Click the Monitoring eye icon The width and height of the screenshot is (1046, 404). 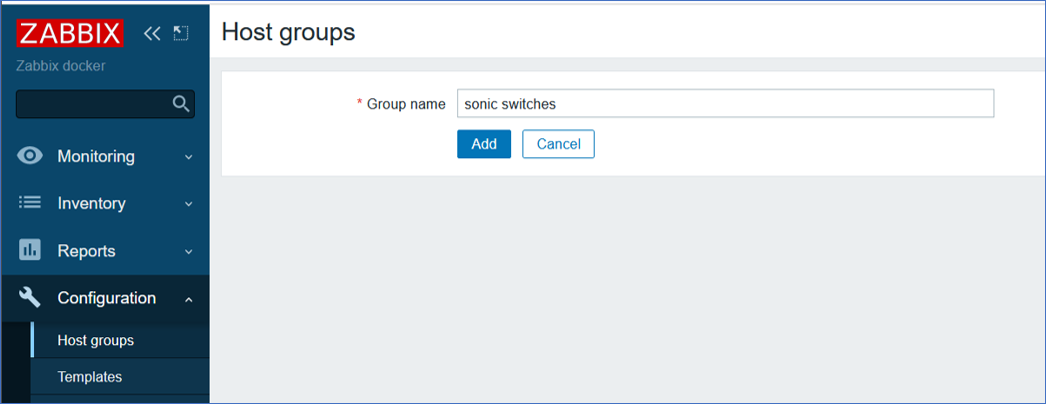pyautogui.click(x=29, y=156)
